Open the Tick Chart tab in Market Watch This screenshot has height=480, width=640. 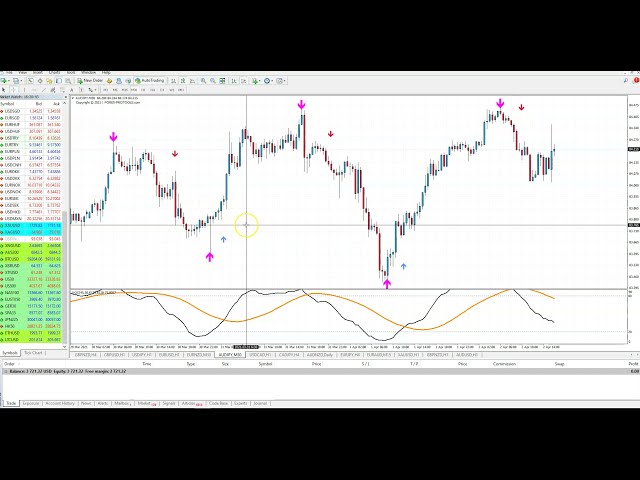[34, 353]
